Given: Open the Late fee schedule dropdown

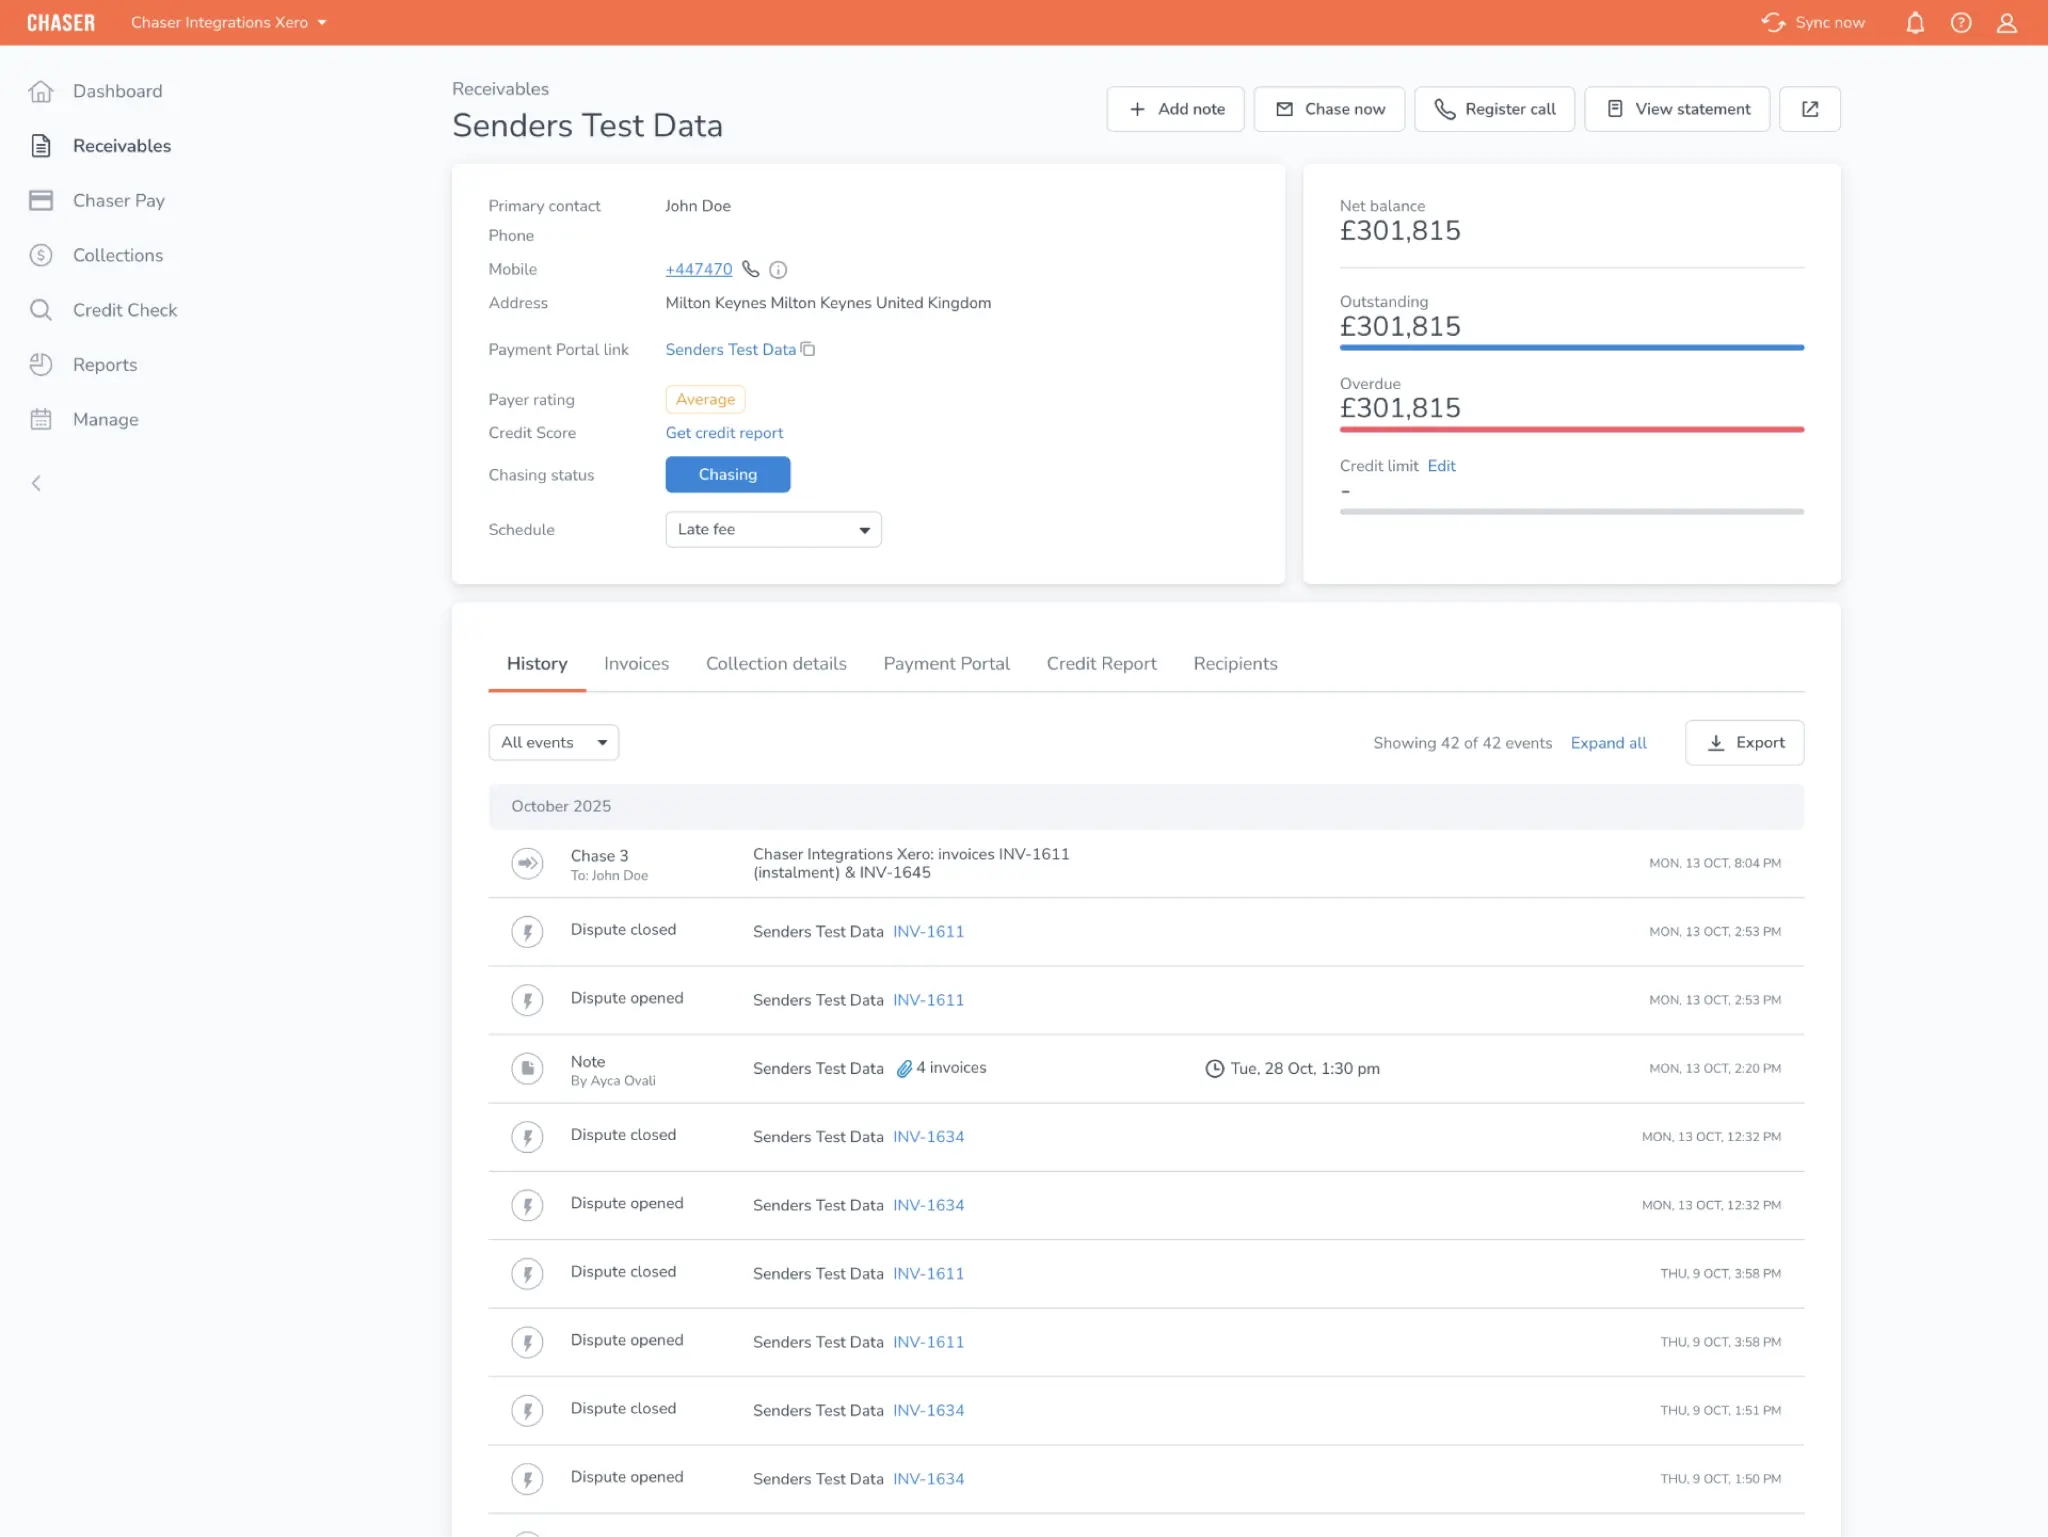Looking at the screenshot, I should (773, 529).
